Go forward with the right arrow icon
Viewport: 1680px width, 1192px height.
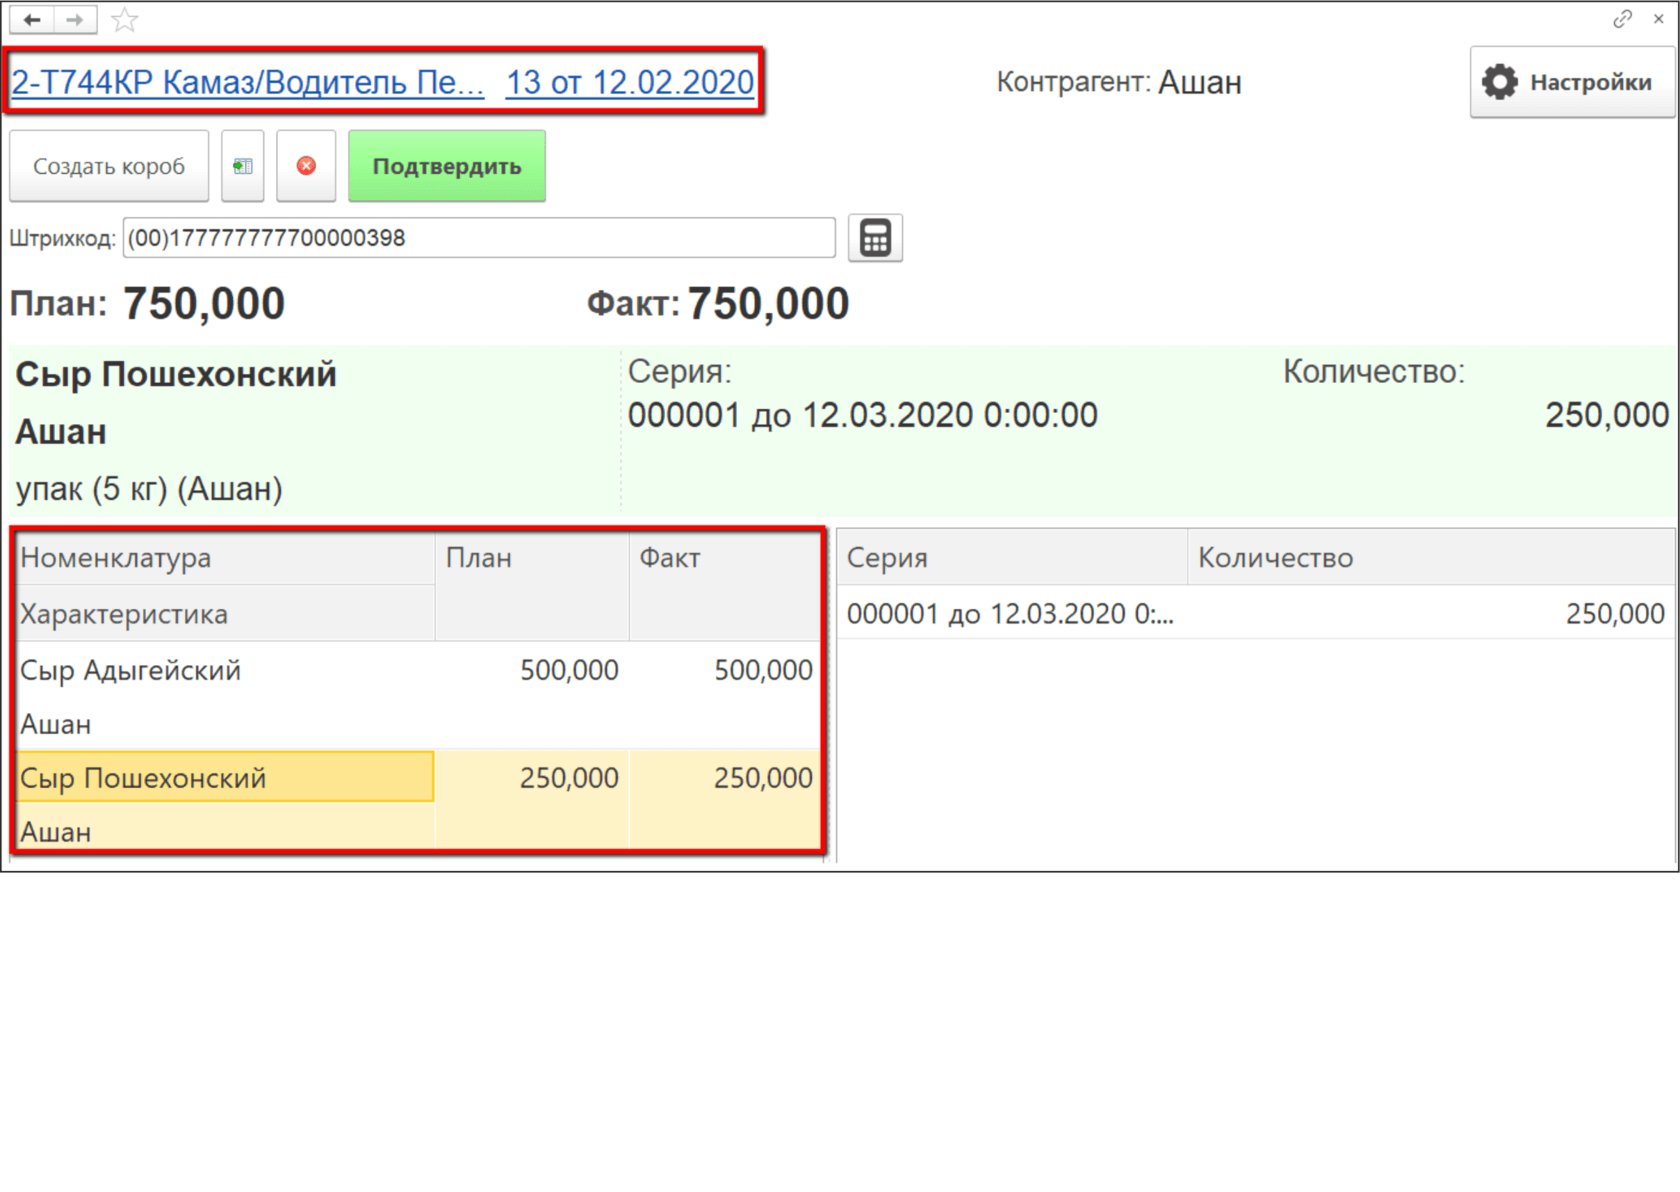75,19
